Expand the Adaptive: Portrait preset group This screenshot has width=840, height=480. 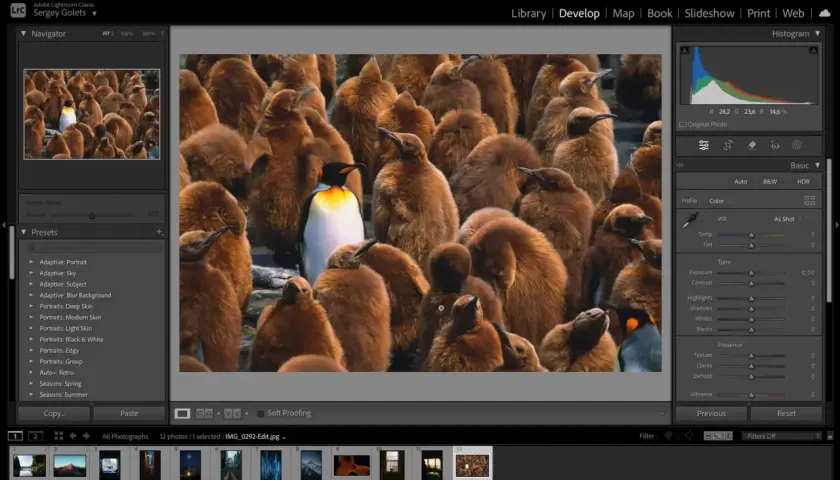[31, 262]
